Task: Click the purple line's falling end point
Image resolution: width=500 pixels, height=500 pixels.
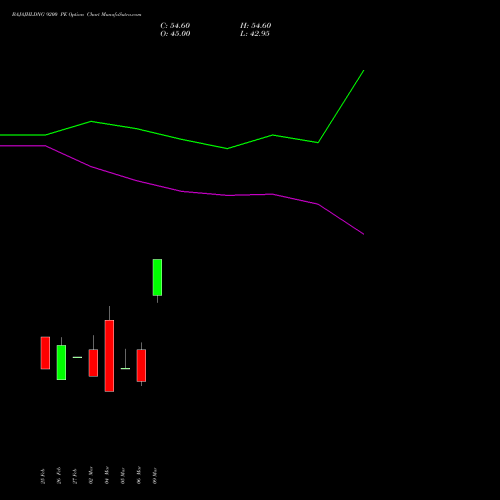Action: pos(363,234)
